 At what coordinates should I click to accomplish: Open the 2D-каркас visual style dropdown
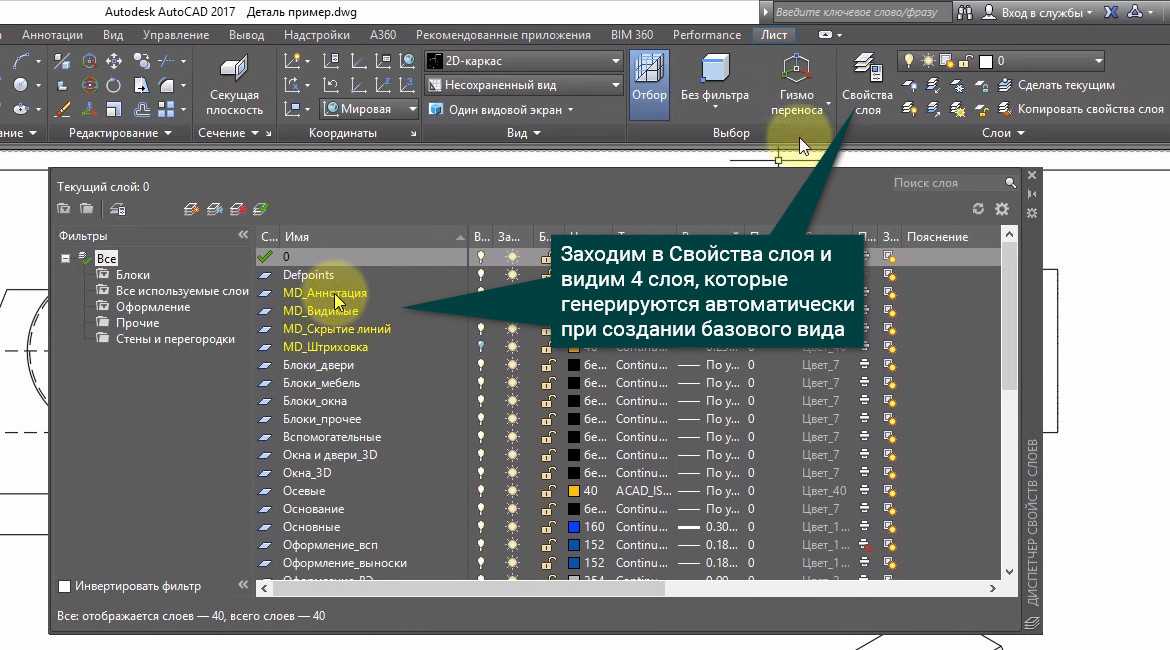point(524,61)
